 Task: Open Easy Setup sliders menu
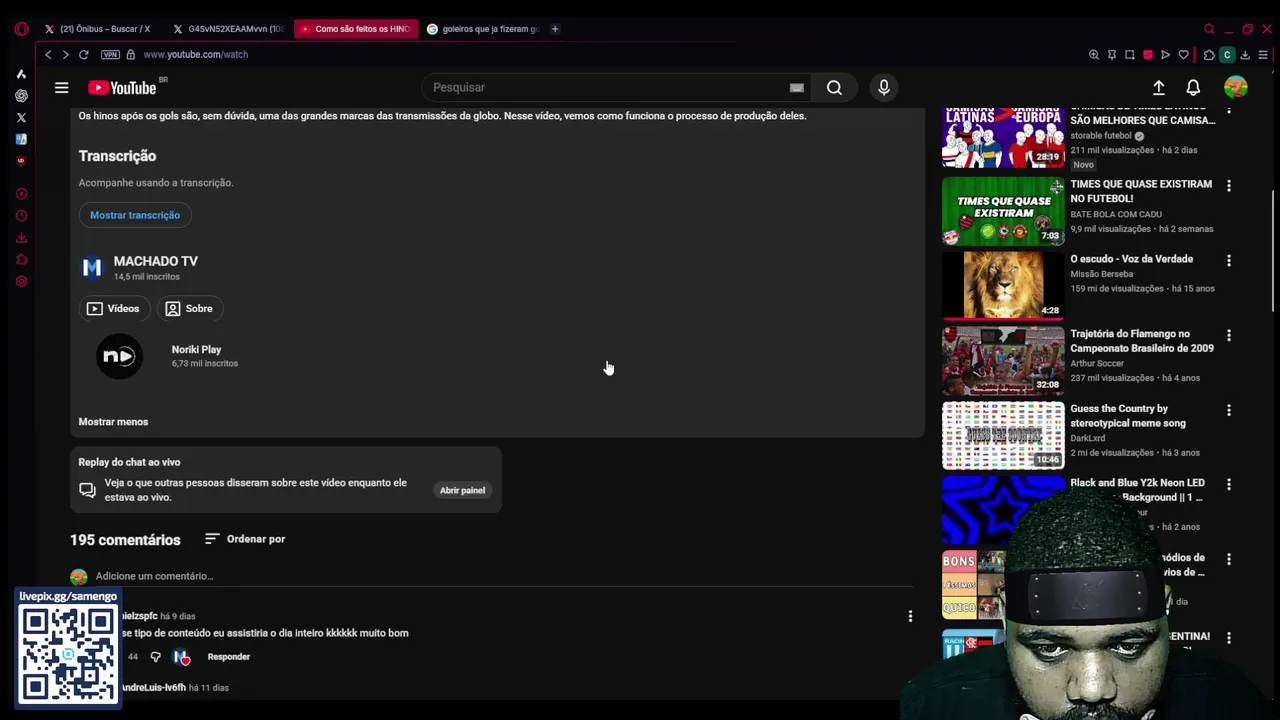[x=1264, y=55]
